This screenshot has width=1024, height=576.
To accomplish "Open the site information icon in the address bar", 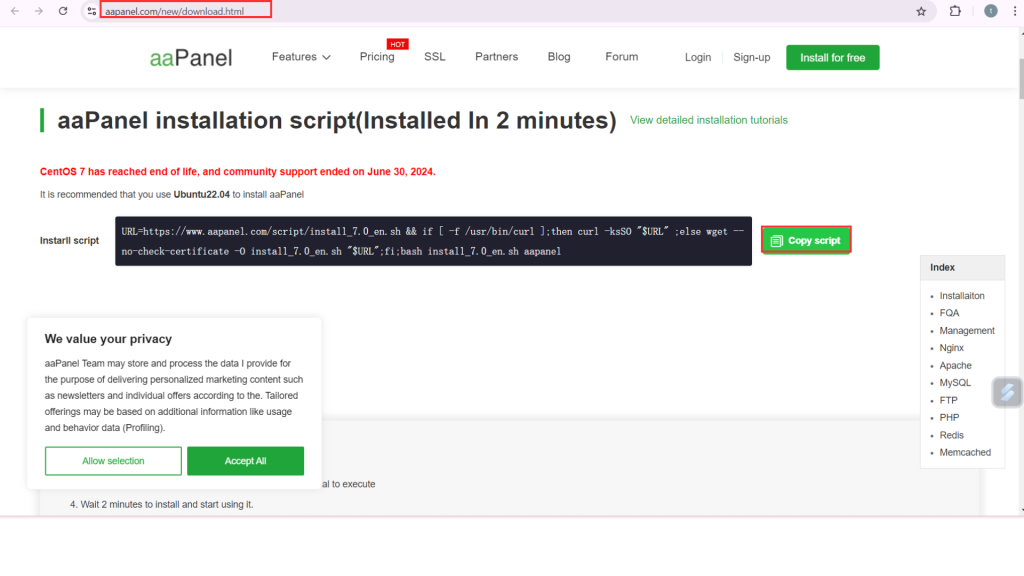I will (91, 11).
